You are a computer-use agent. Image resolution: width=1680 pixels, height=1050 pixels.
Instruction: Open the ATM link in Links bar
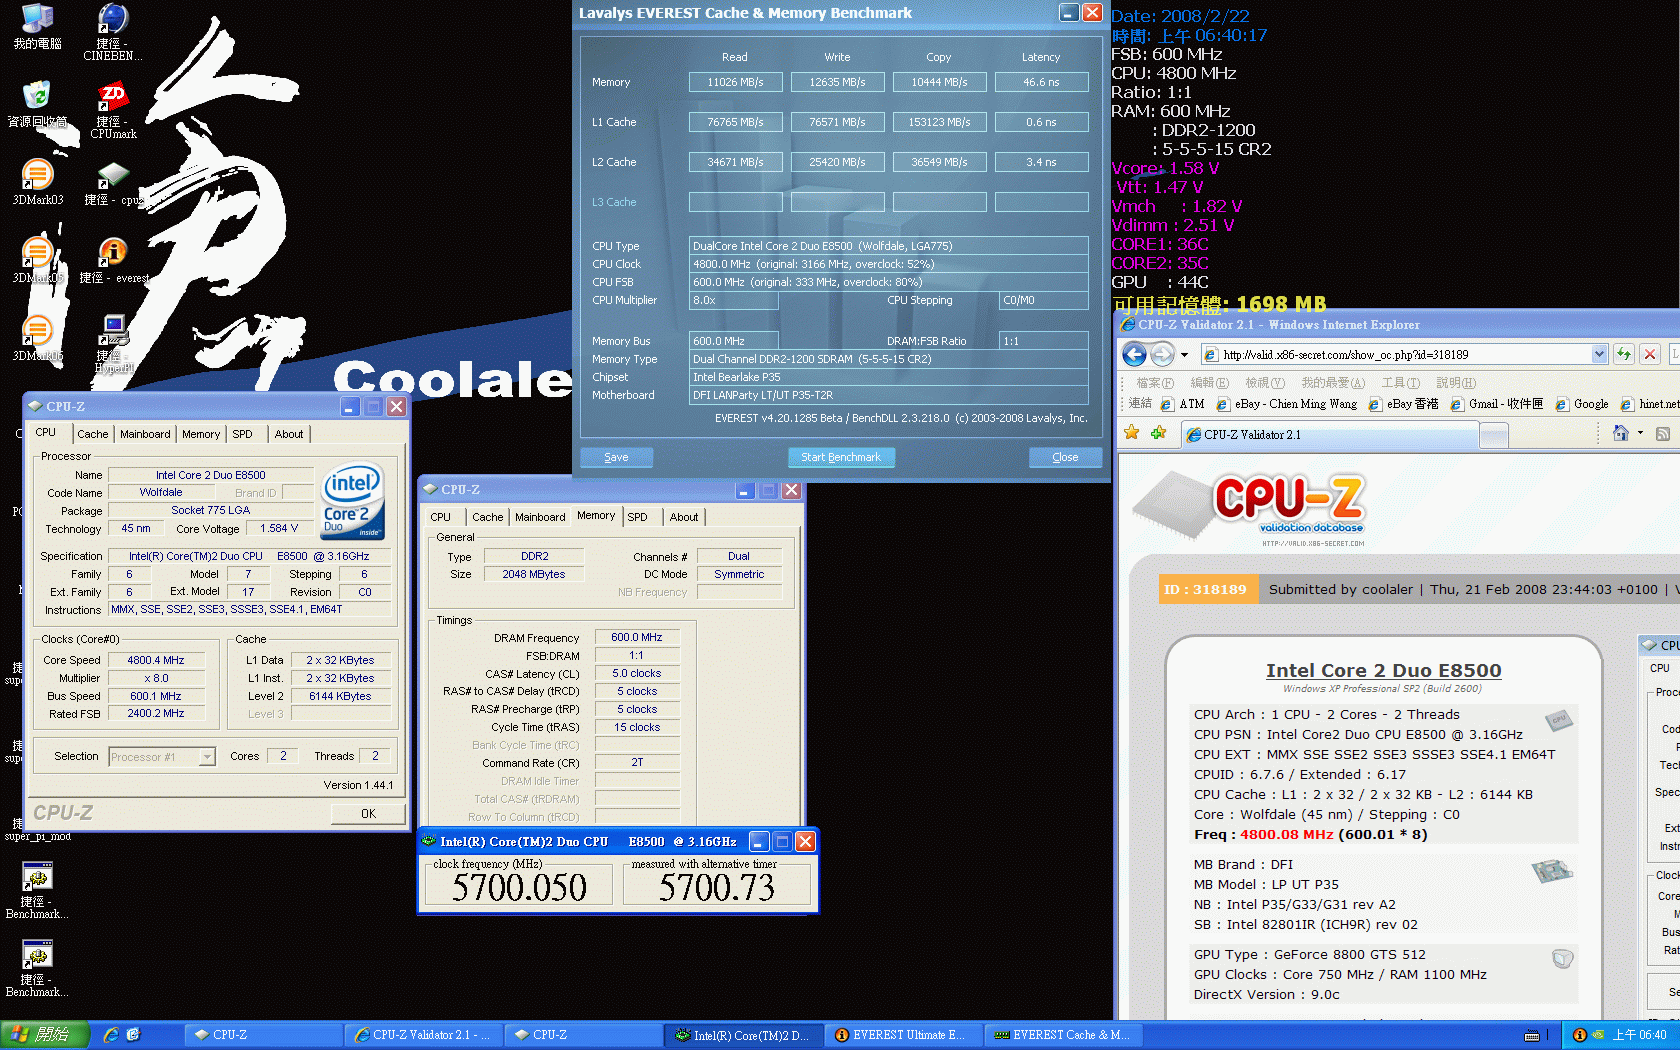(1183, 404)
